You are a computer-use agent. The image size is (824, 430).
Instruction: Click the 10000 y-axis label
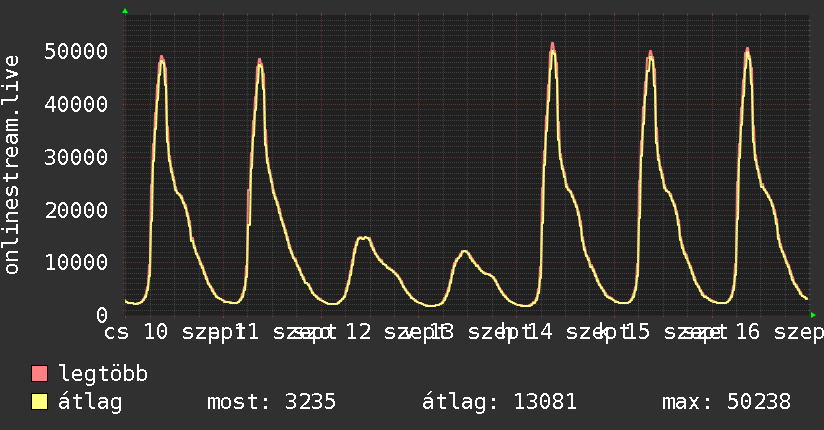(x=76, y=262)
